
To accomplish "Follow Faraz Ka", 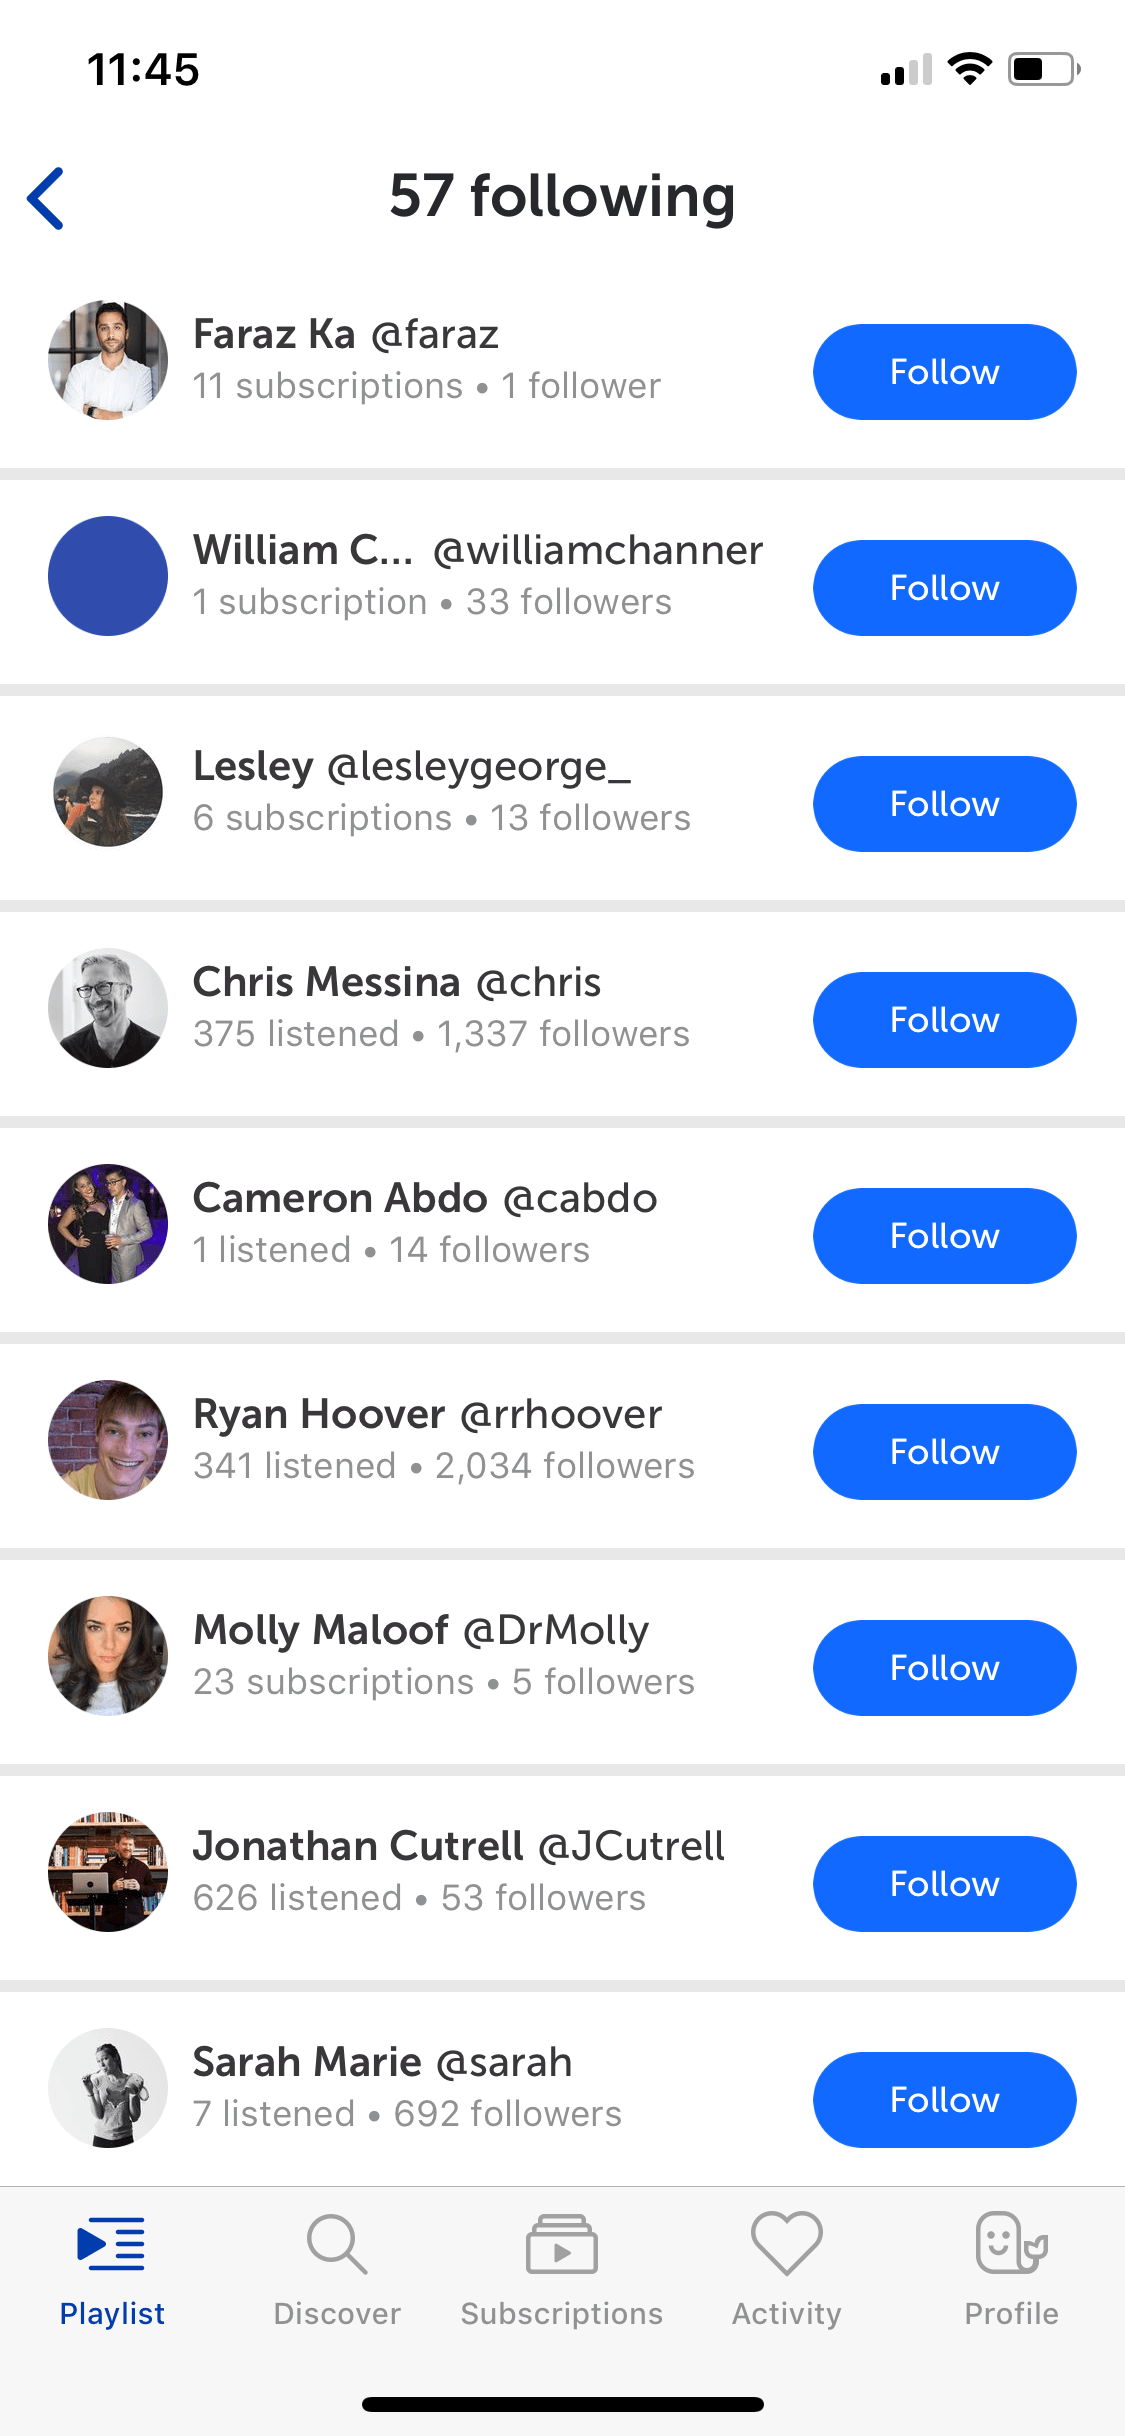I will point(945,372).
